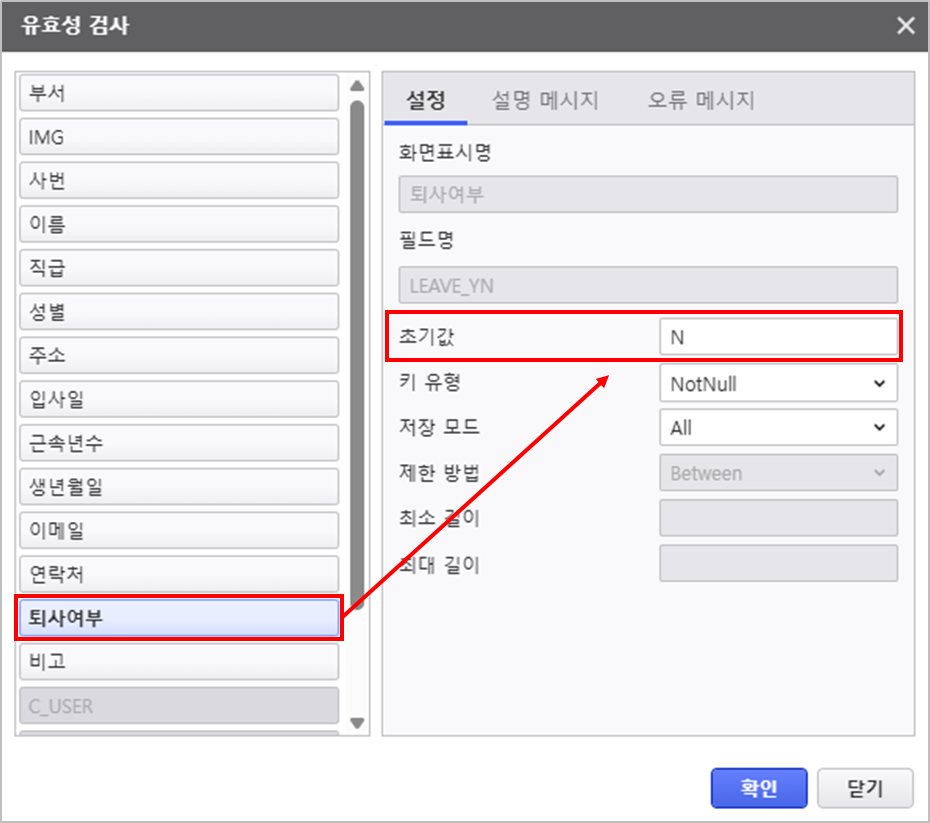This screenshot has width=930, height=823.
Task: Select the 이메일 field item
Action: (179, 531)
